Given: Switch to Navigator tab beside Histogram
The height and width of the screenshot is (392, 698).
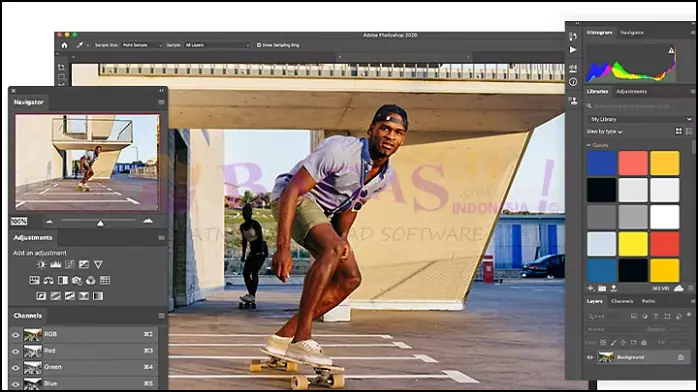Looking at the screenshot, I should pos(632,32).
